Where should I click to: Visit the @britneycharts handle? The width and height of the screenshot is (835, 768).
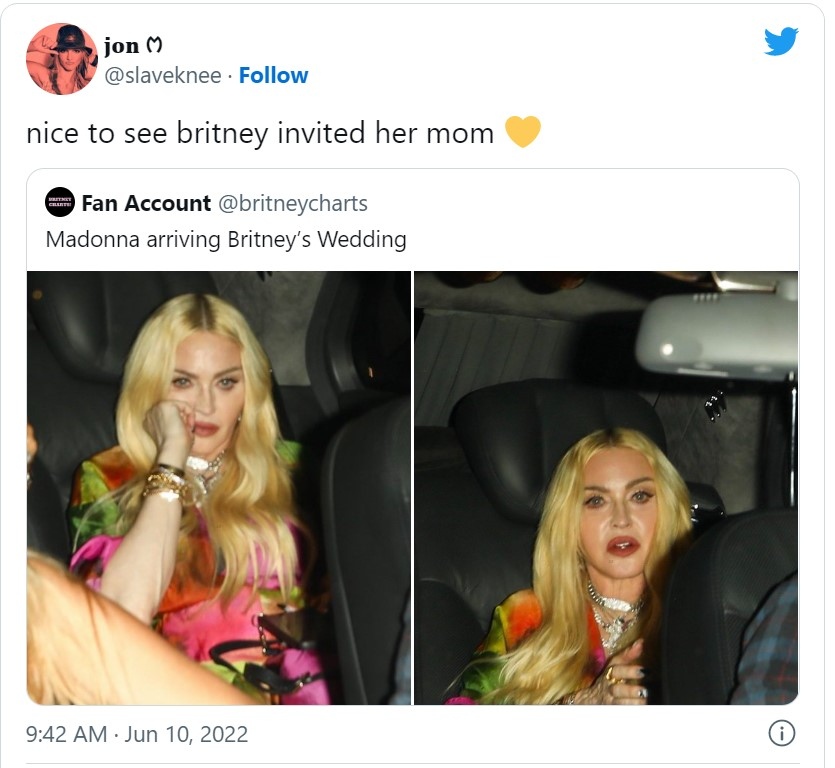pyautogui.click(x=292, y=203)
